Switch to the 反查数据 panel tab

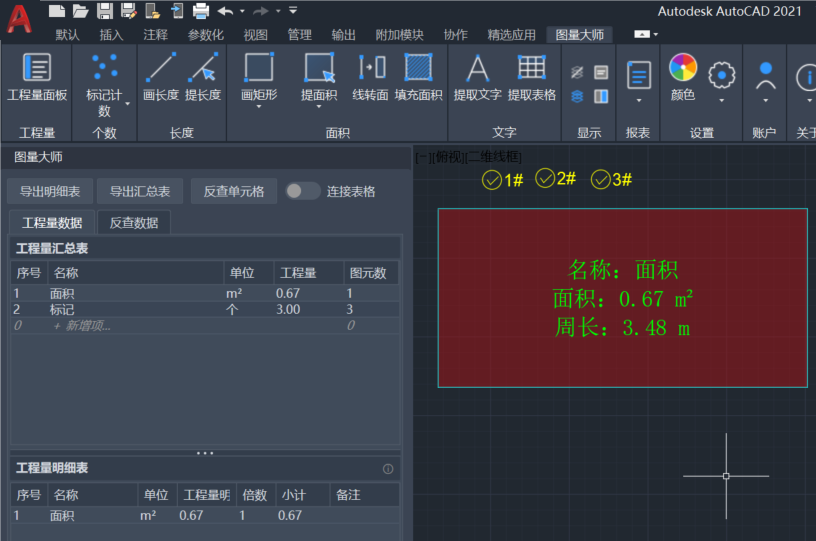(134, 223)
